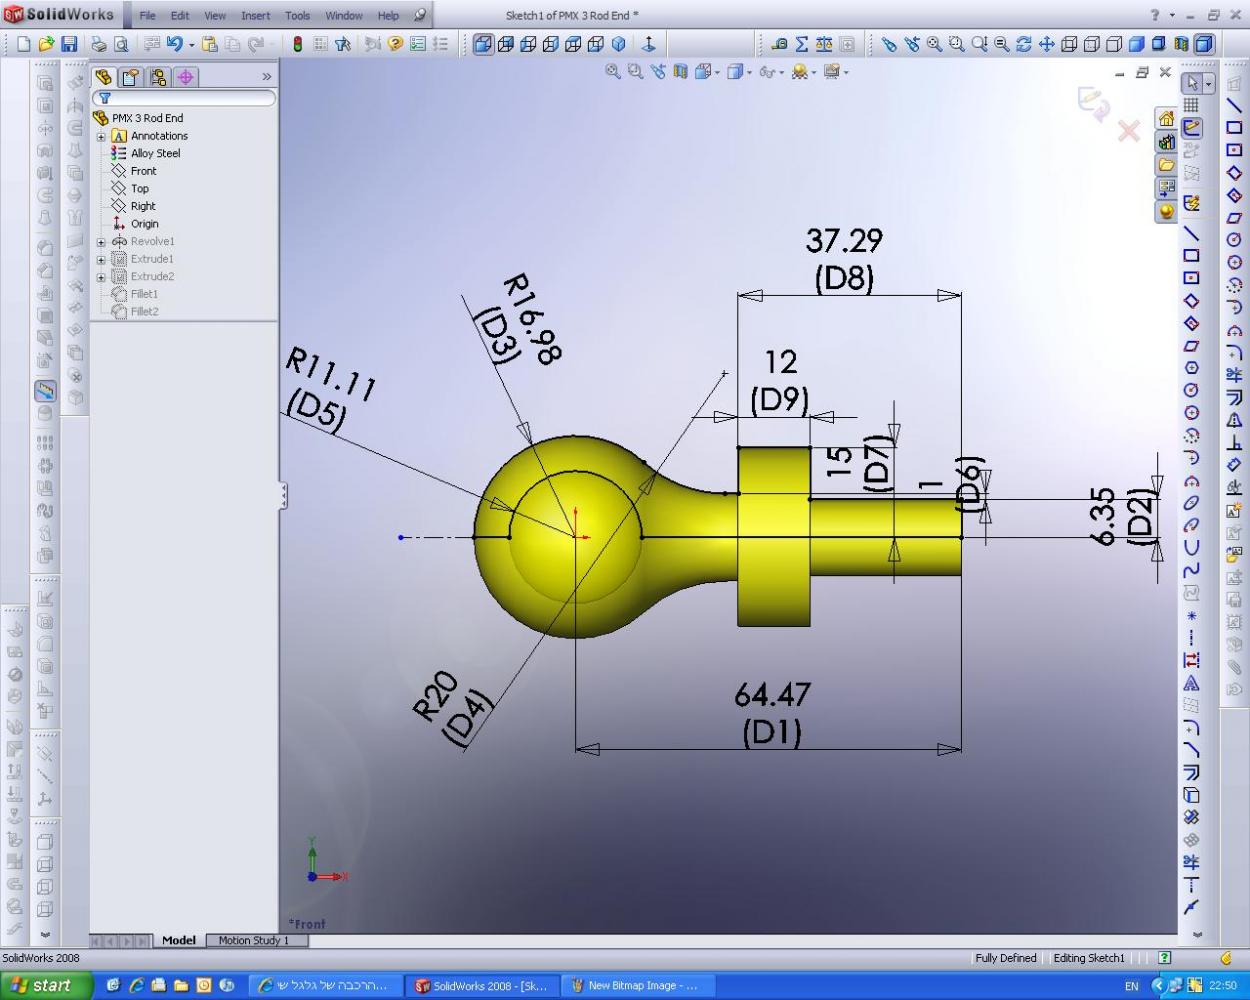This screenshot has width=1250, height=1000.
Task: Expand the Revolve1 feature node
Action: pos(101,242)
